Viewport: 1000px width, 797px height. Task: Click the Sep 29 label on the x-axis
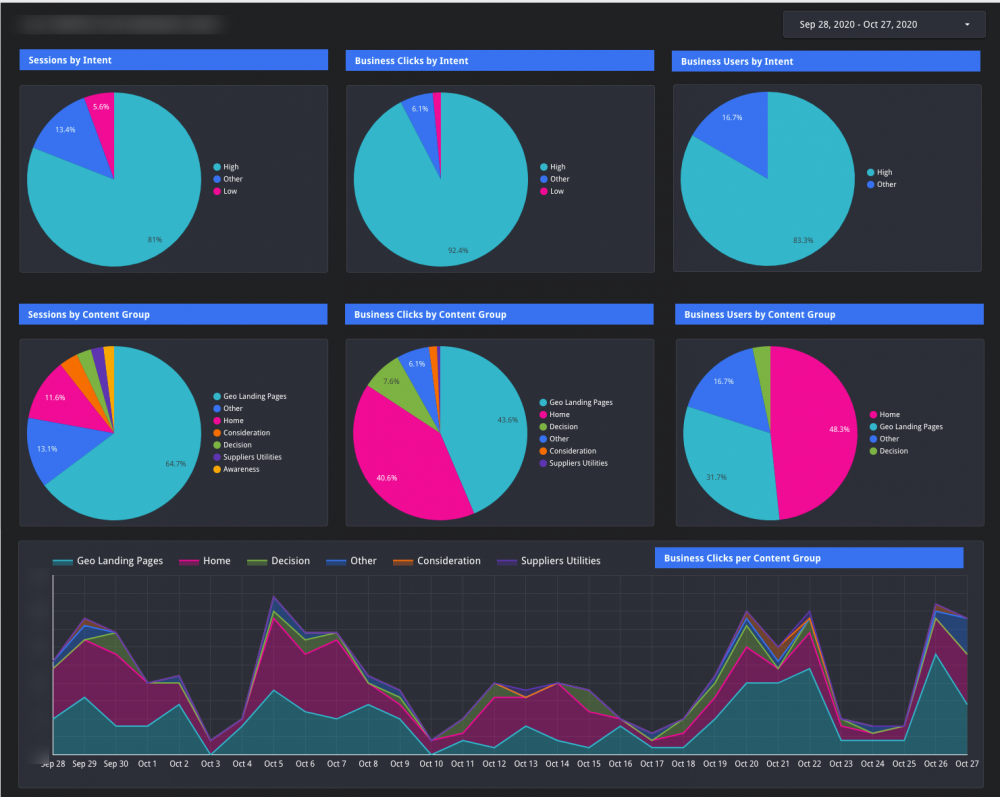tap(84, 764)
